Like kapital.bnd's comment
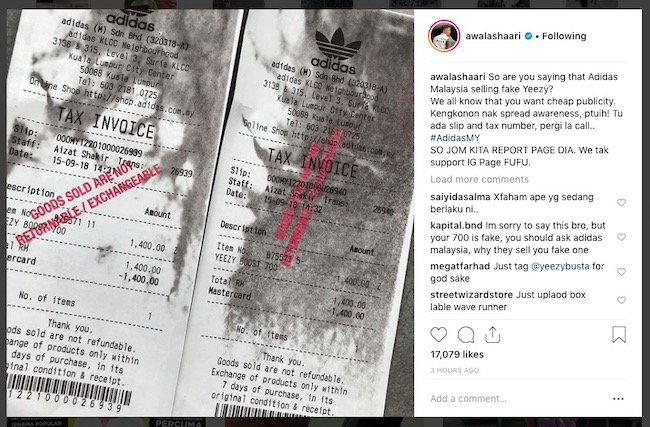 coord(621,237)
